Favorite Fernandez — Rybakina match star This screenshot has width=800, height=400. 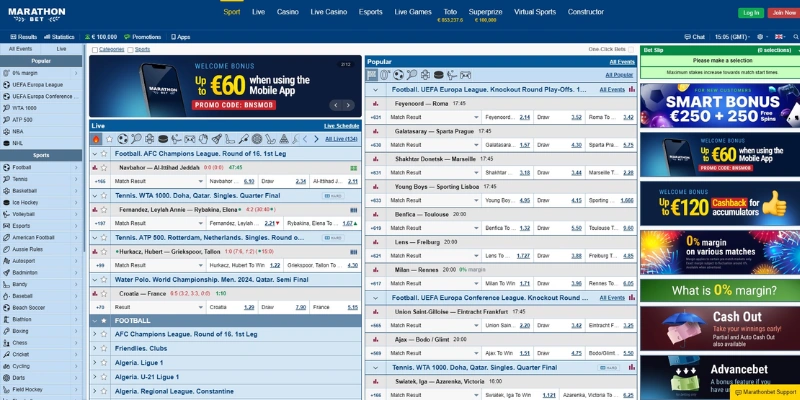pos(104,209)
